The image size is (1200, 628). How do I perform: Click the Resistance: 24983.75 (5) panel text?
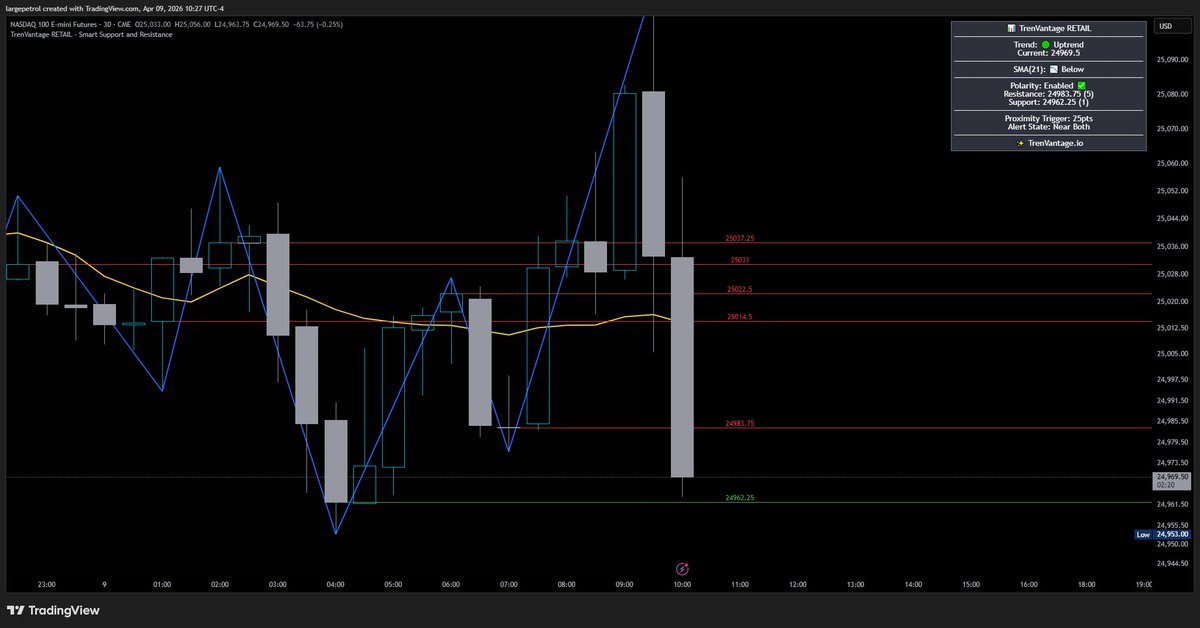pyautogui.click(x=1048, y=94)
